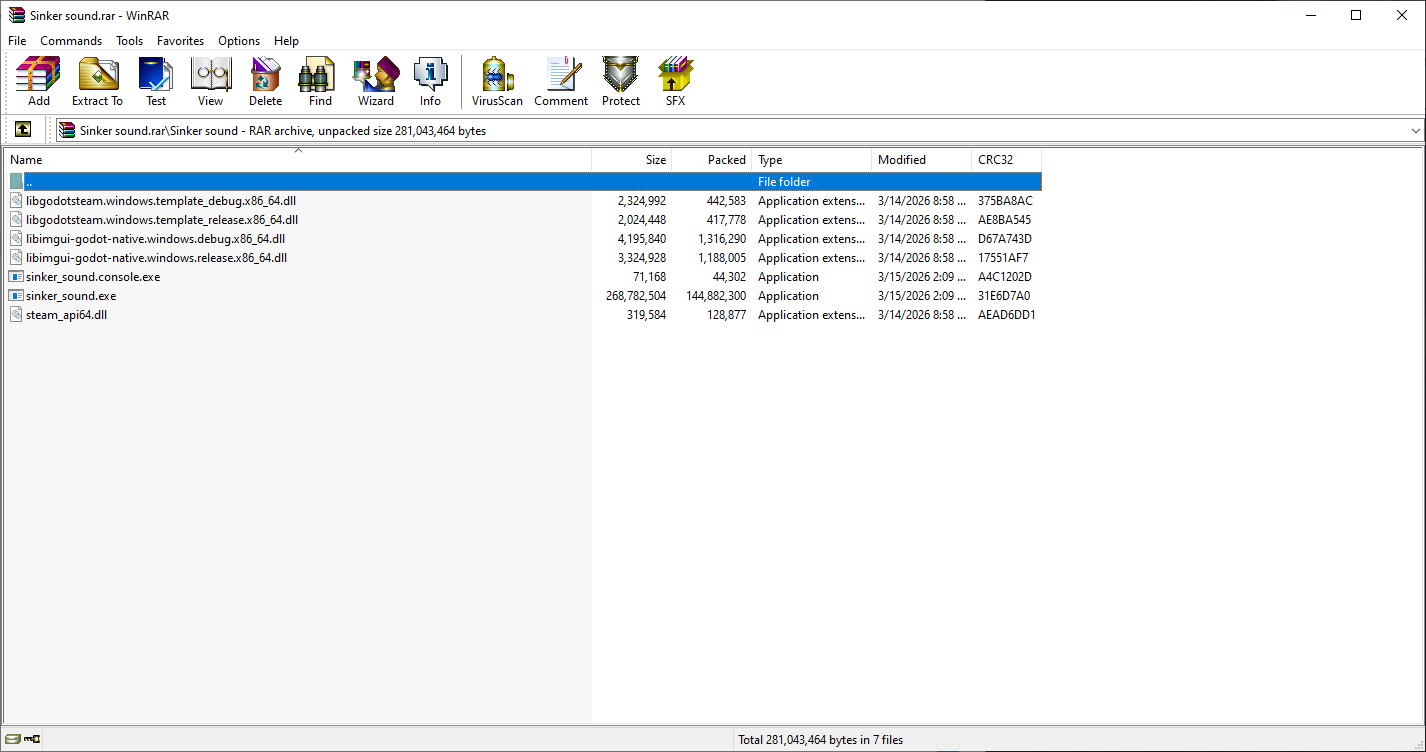Click size value 4,195,840
The image size is (1426, 752).
point(642,239)
